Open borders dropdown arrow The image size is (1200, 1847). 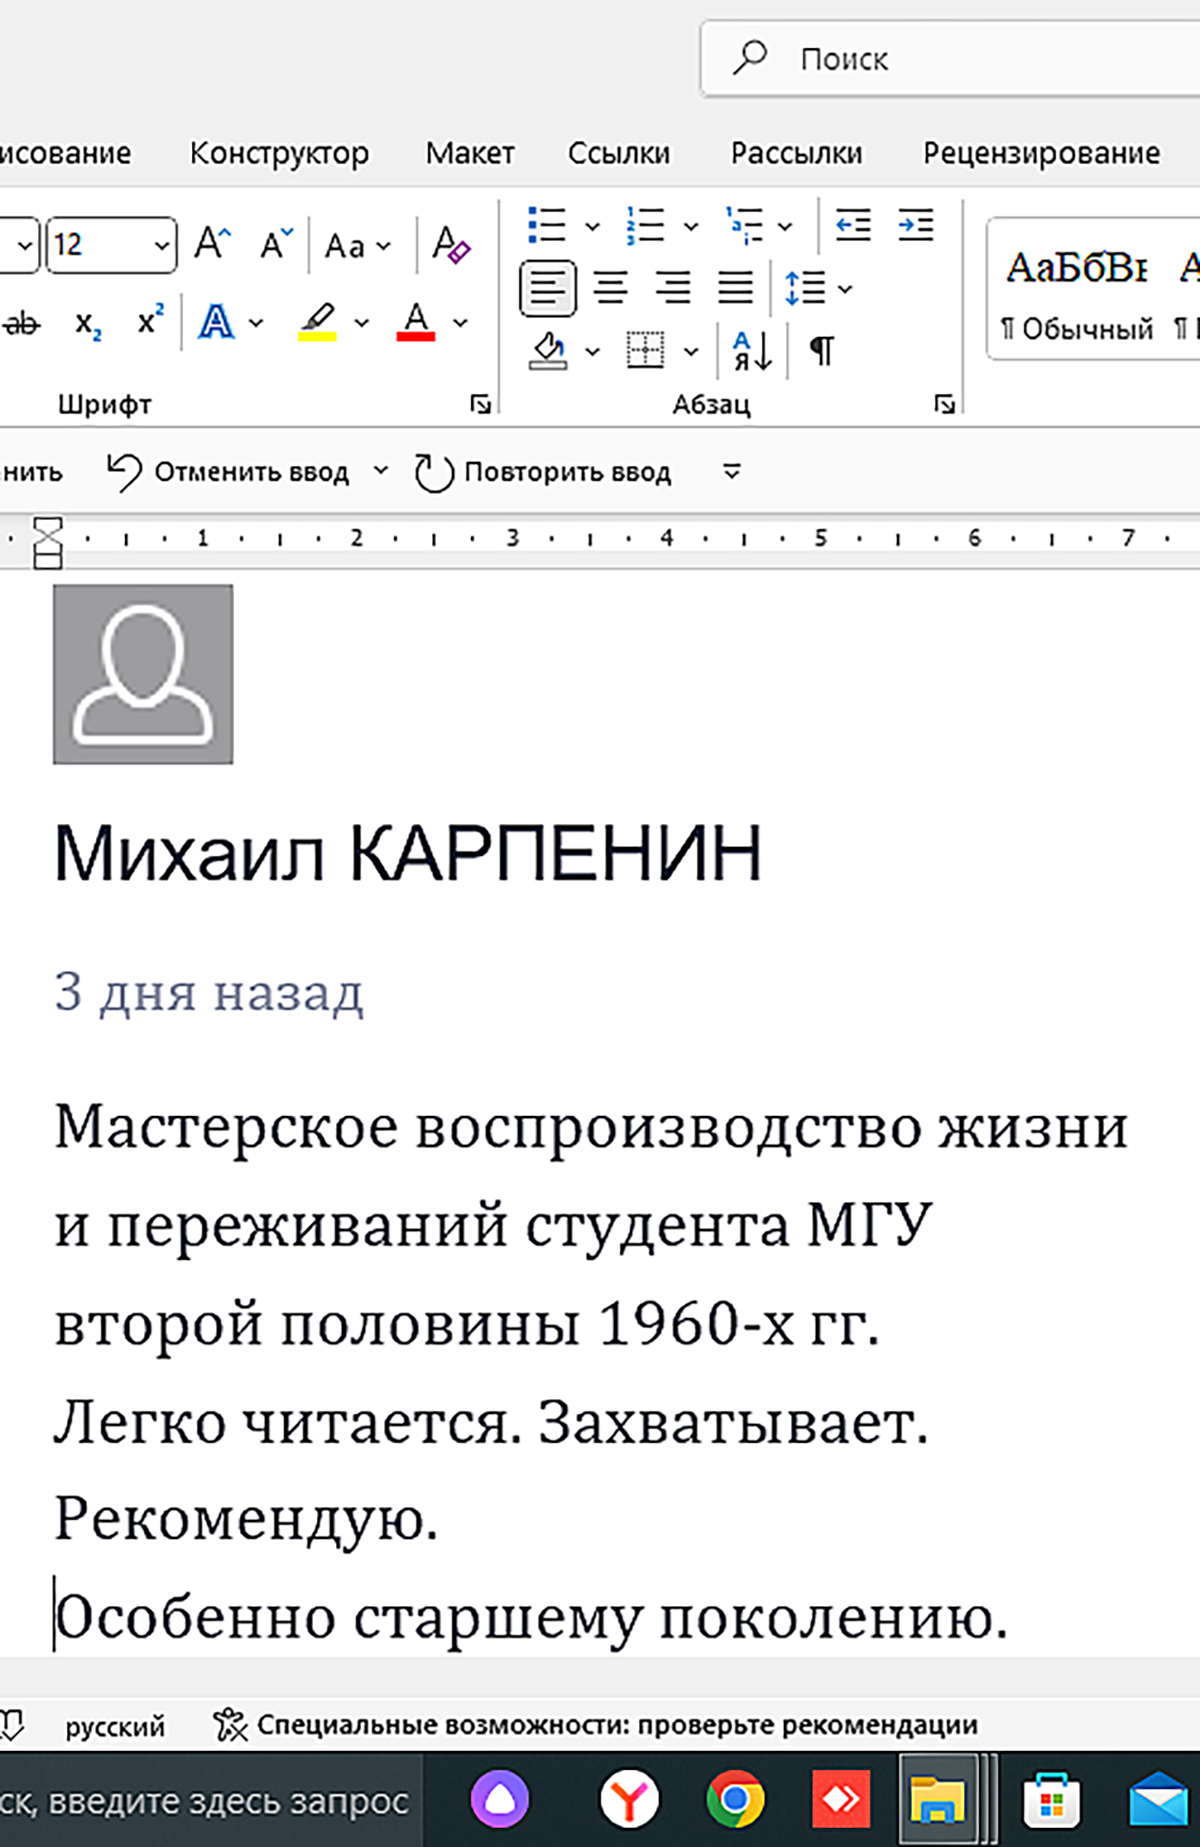(691, 352)
